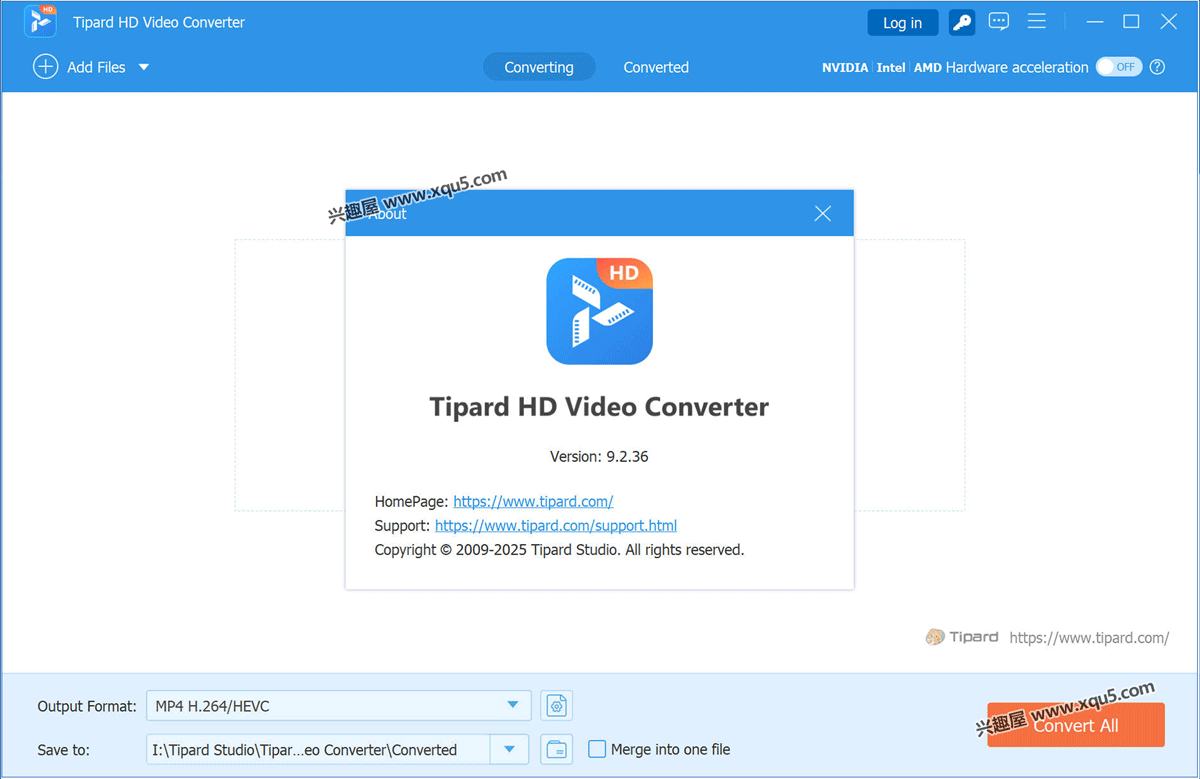Viewport: 1200px width, 779px height.
Task: Click the Tipard brand logo at bottom right
Action: tap(962, 637)
